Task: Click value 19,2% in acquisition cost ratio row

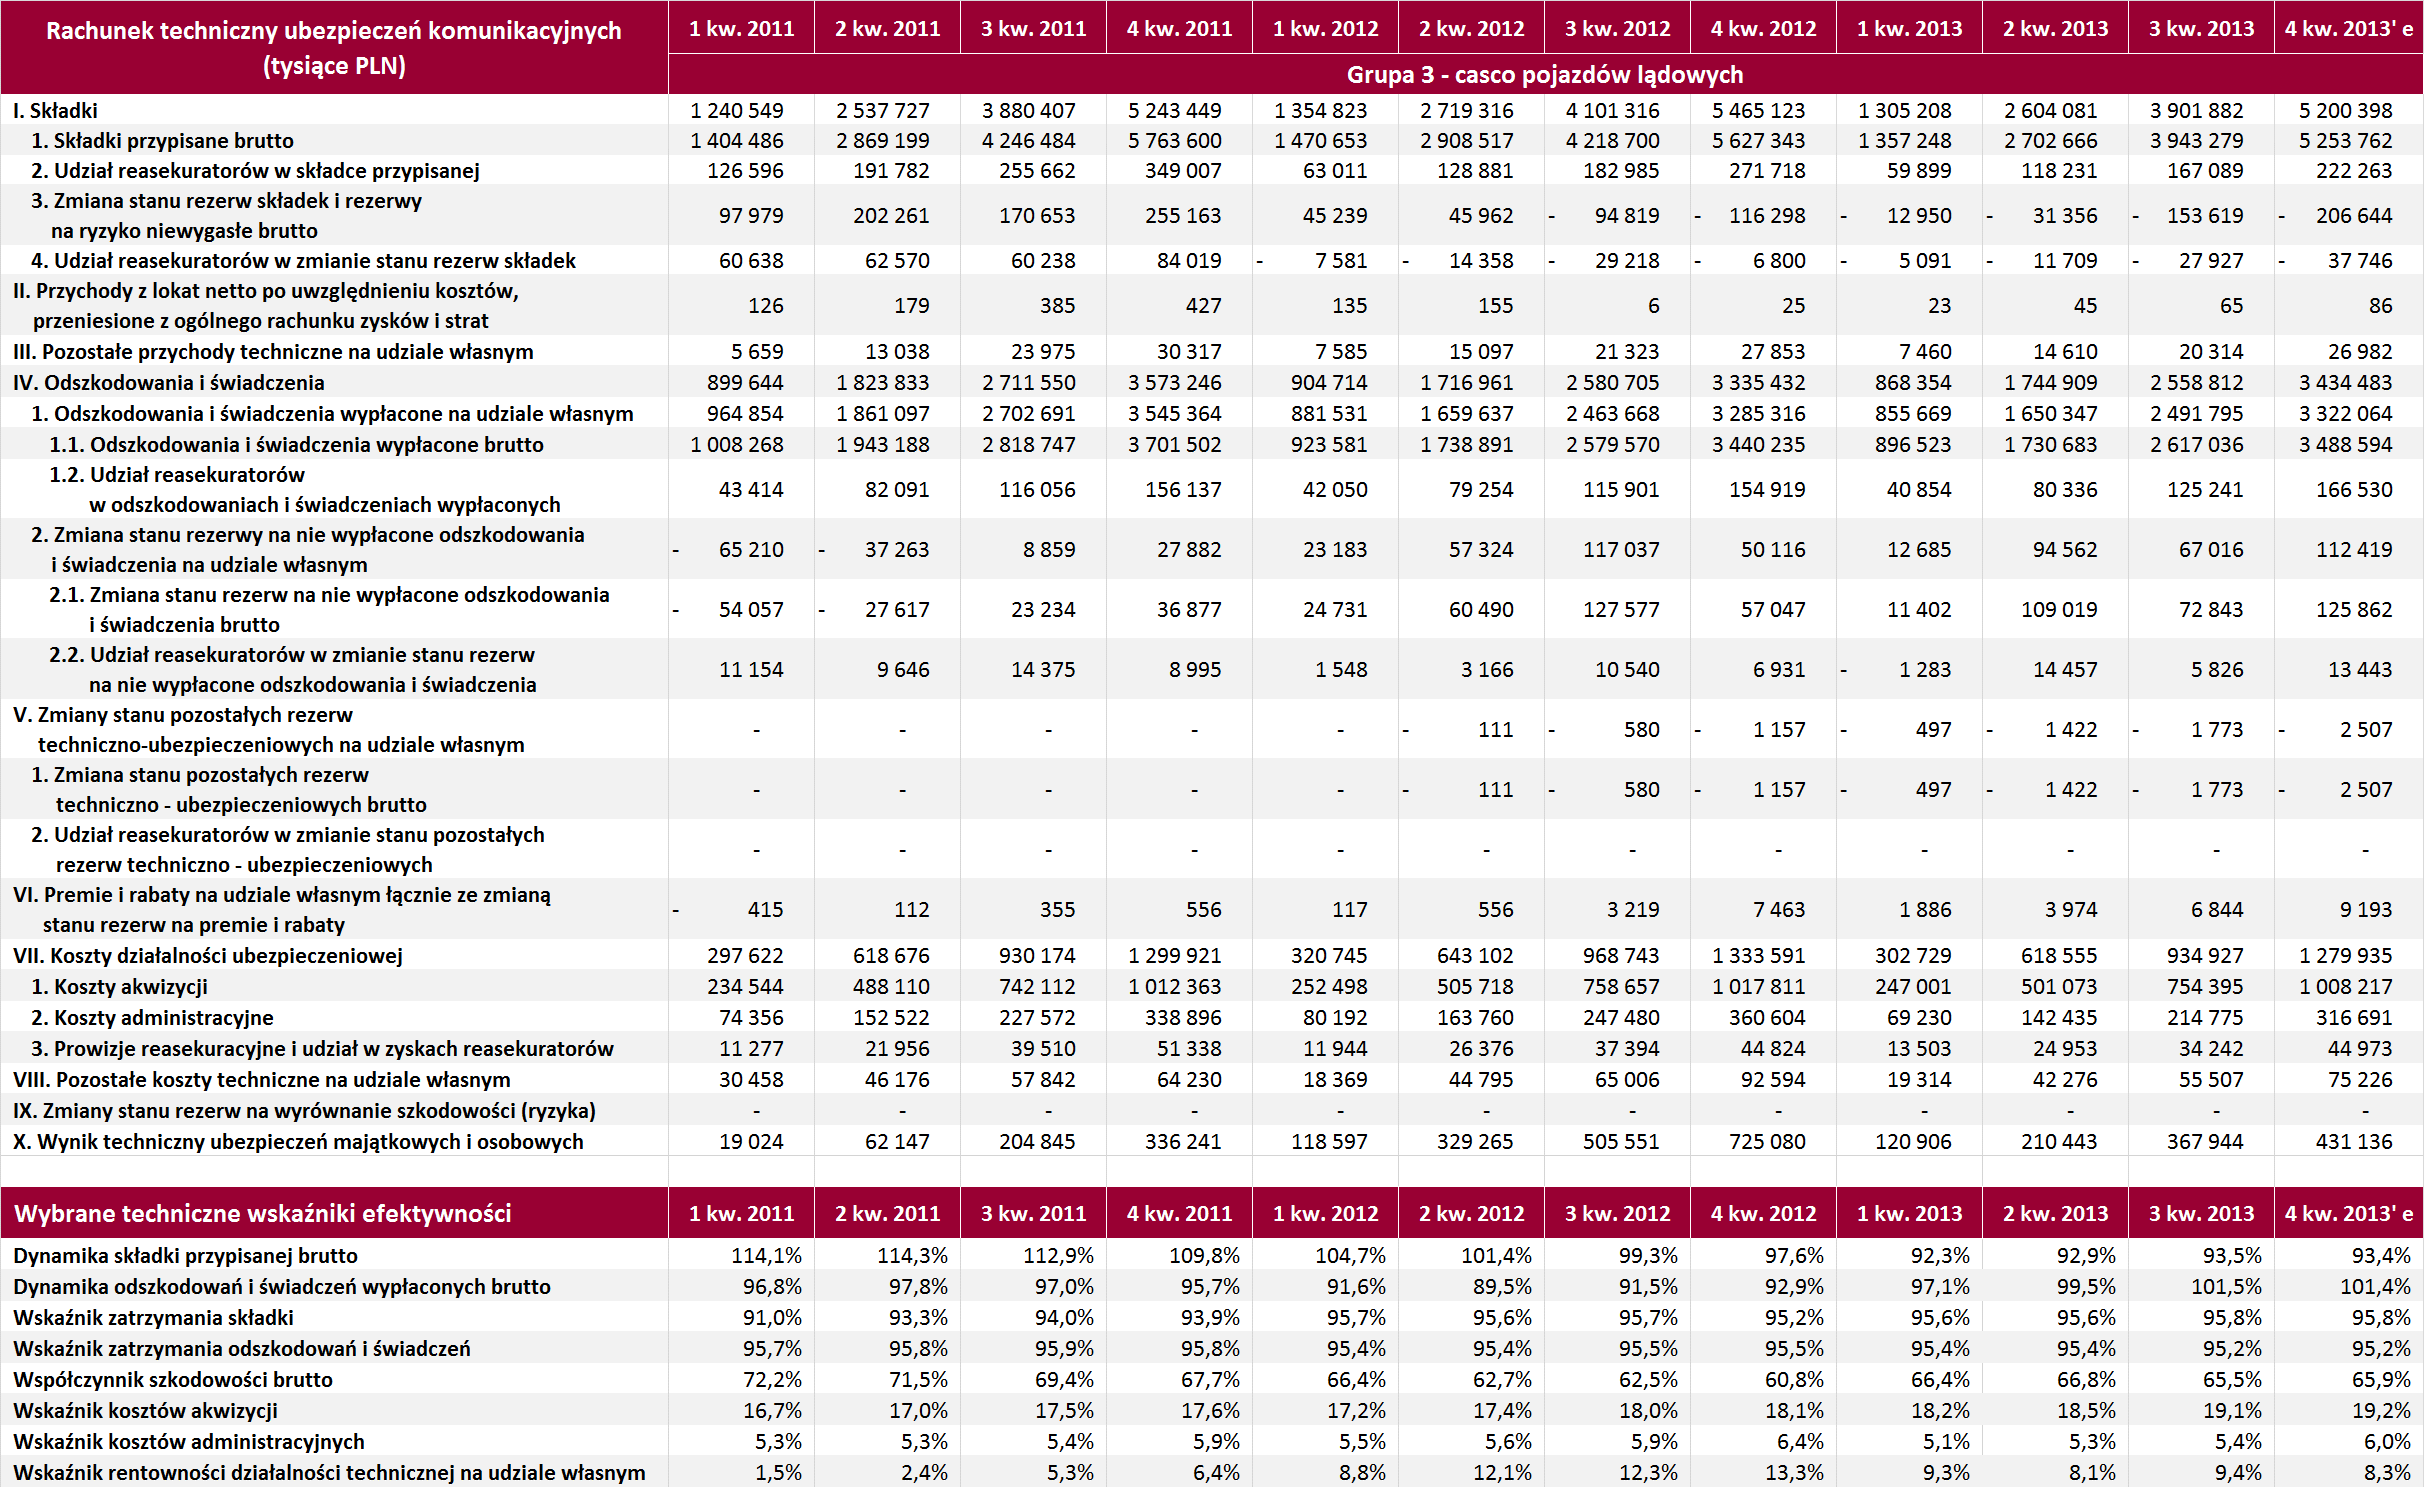Action: [x=2381, y=1411]
